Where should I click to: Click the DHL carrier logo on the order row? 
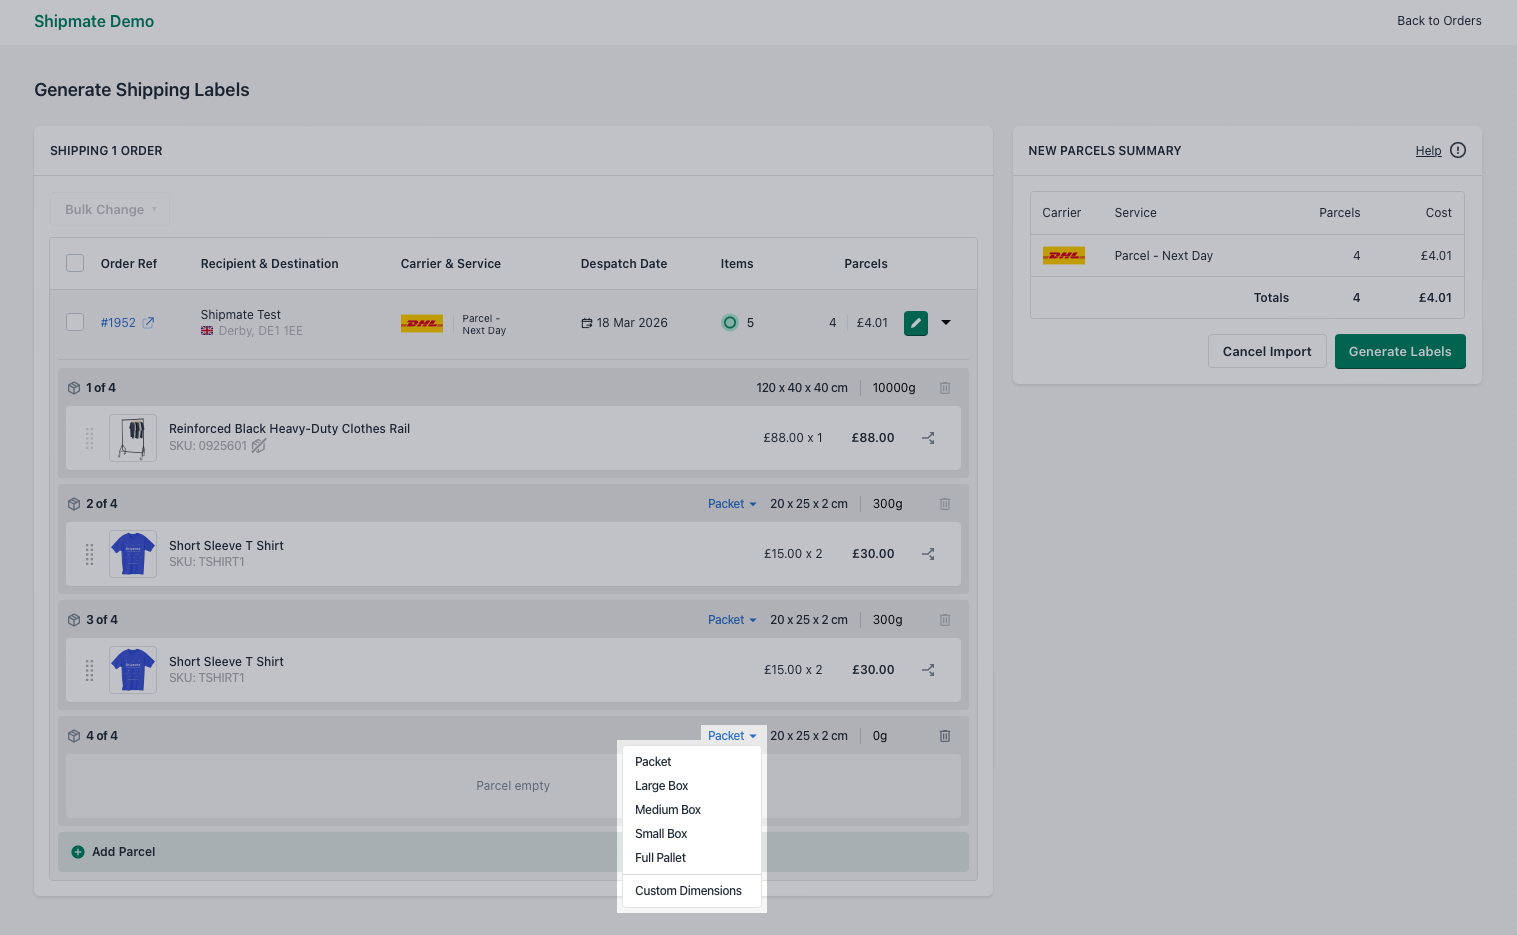421,322
